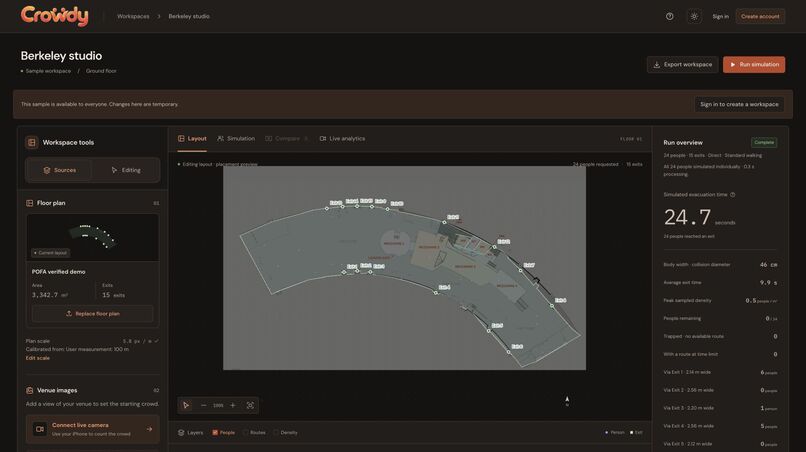Open the help icon in header
The image size is (806, 452).
(669, 16)
